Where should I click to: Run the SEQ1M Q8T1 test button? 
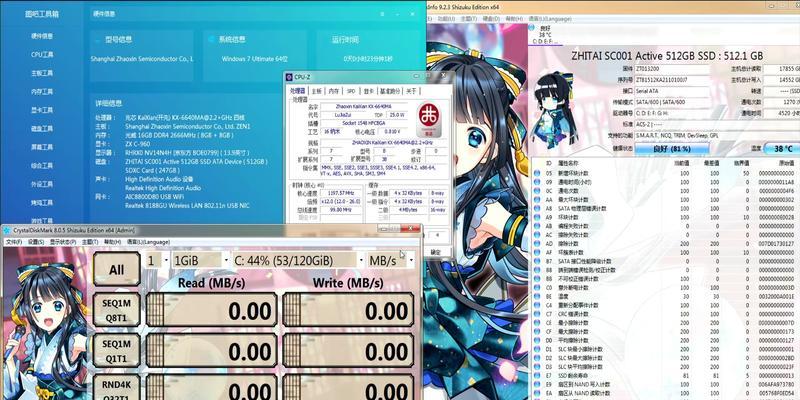click(x=116, y=310)
